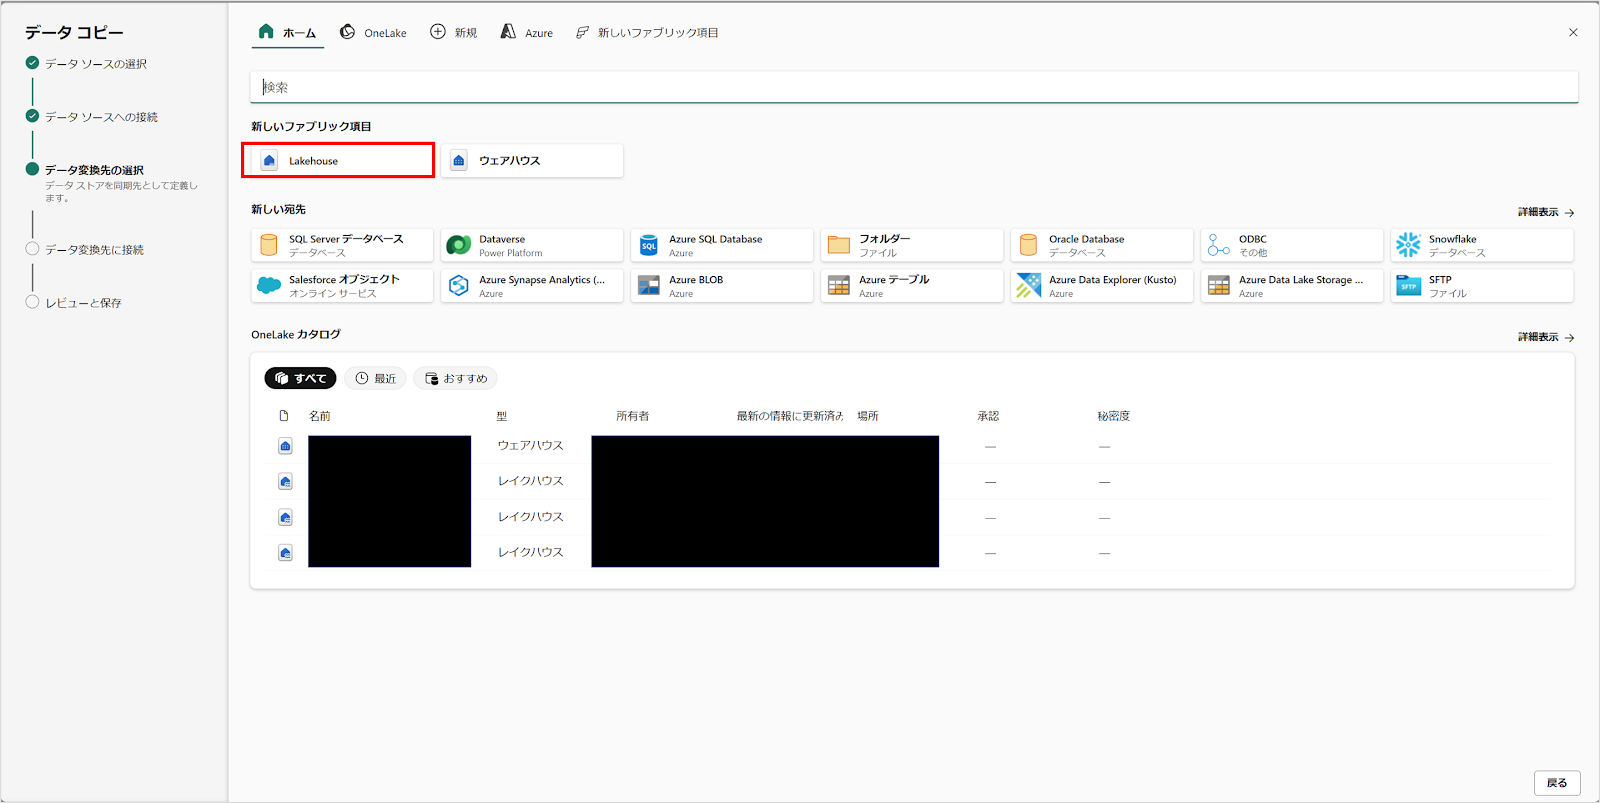Click the SFTP icon

coord(1409,286)
